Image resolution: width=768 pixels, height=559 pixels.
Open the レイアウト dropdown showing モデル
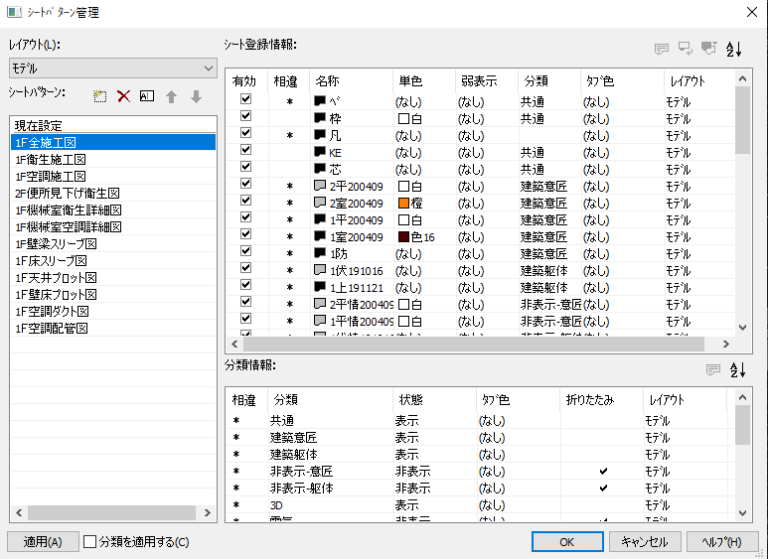pyautogui.click(x=112, y=68)
